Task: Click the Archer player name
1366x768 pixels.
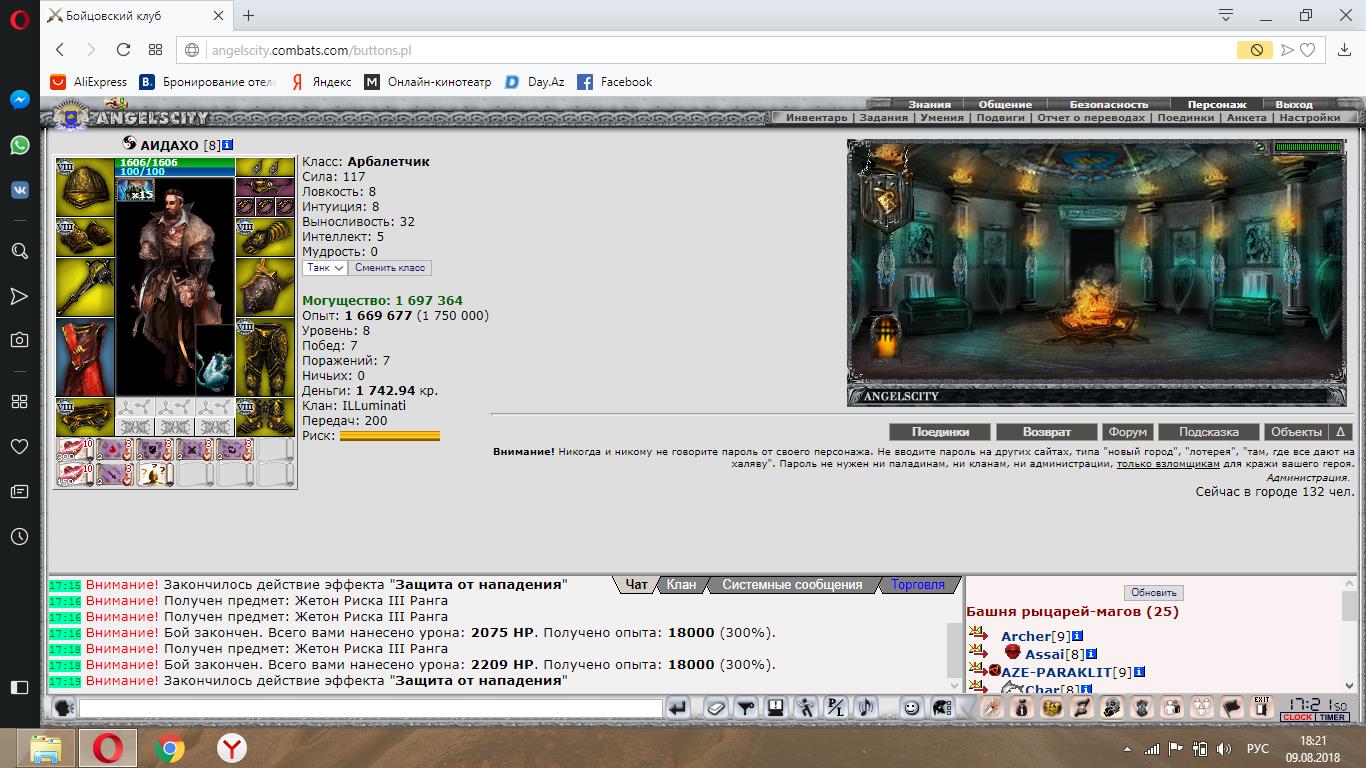Action: pyautogui.click(x=1026, y=636)
